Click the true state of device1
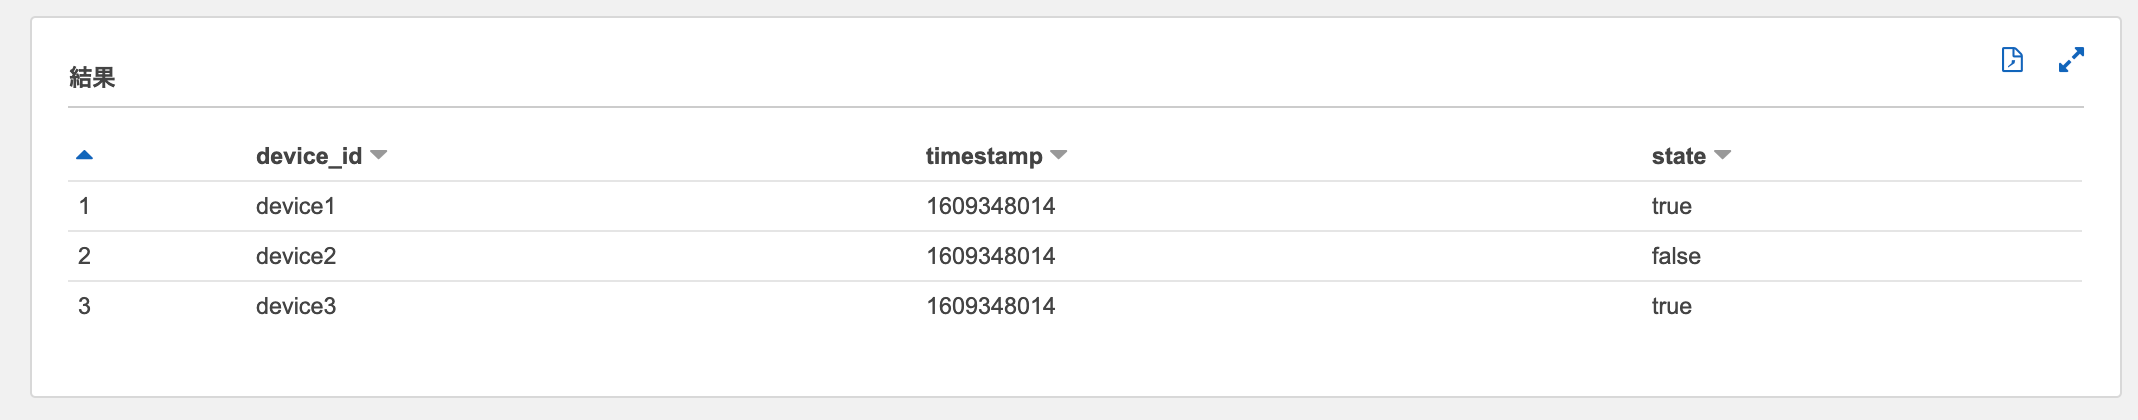2138x420 pixels. click(x=1671, y=206)
